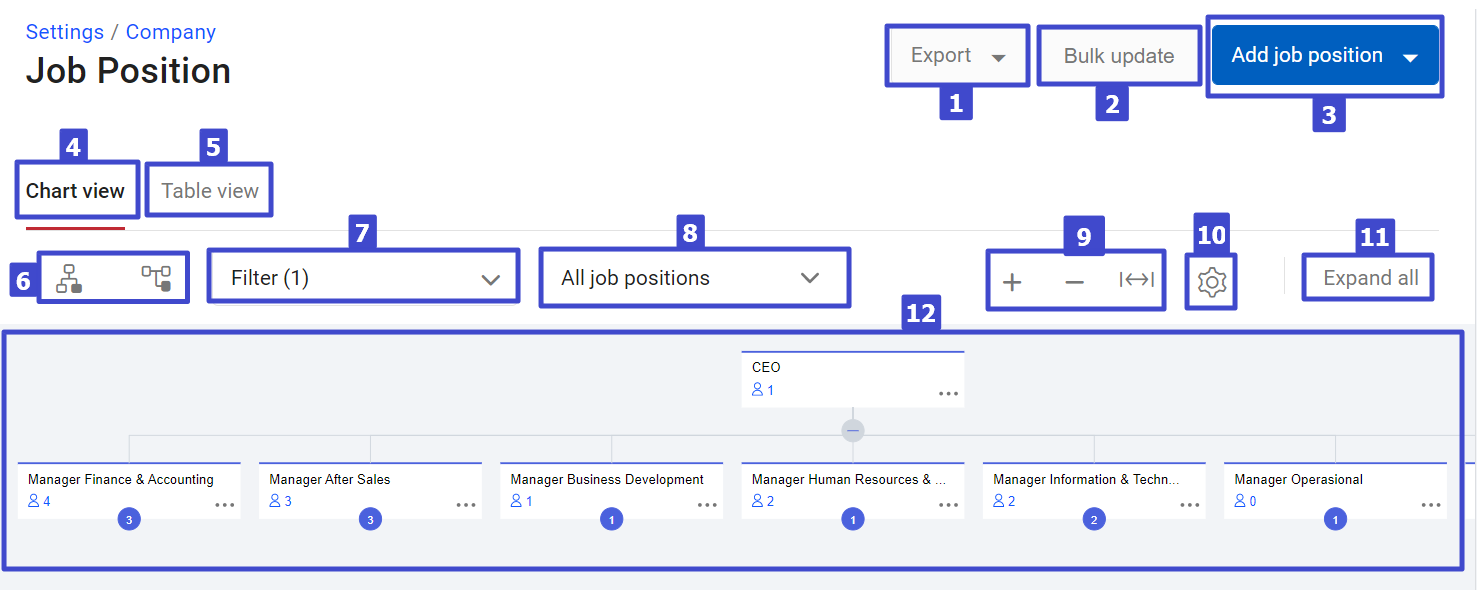Screen dimensions: 1477x590
Task: Expand Manager Finance & Accounting subordinates badge
Action: [128, 520]
